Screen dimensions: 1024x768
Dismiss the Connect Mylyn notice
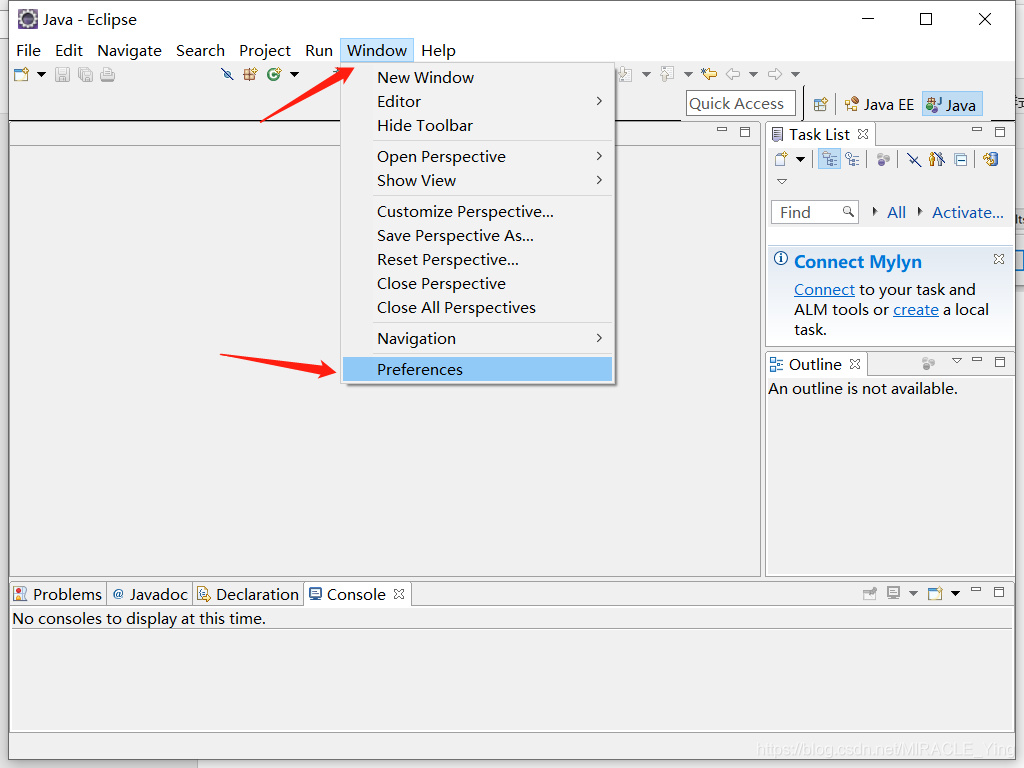[x=999, y=259]
